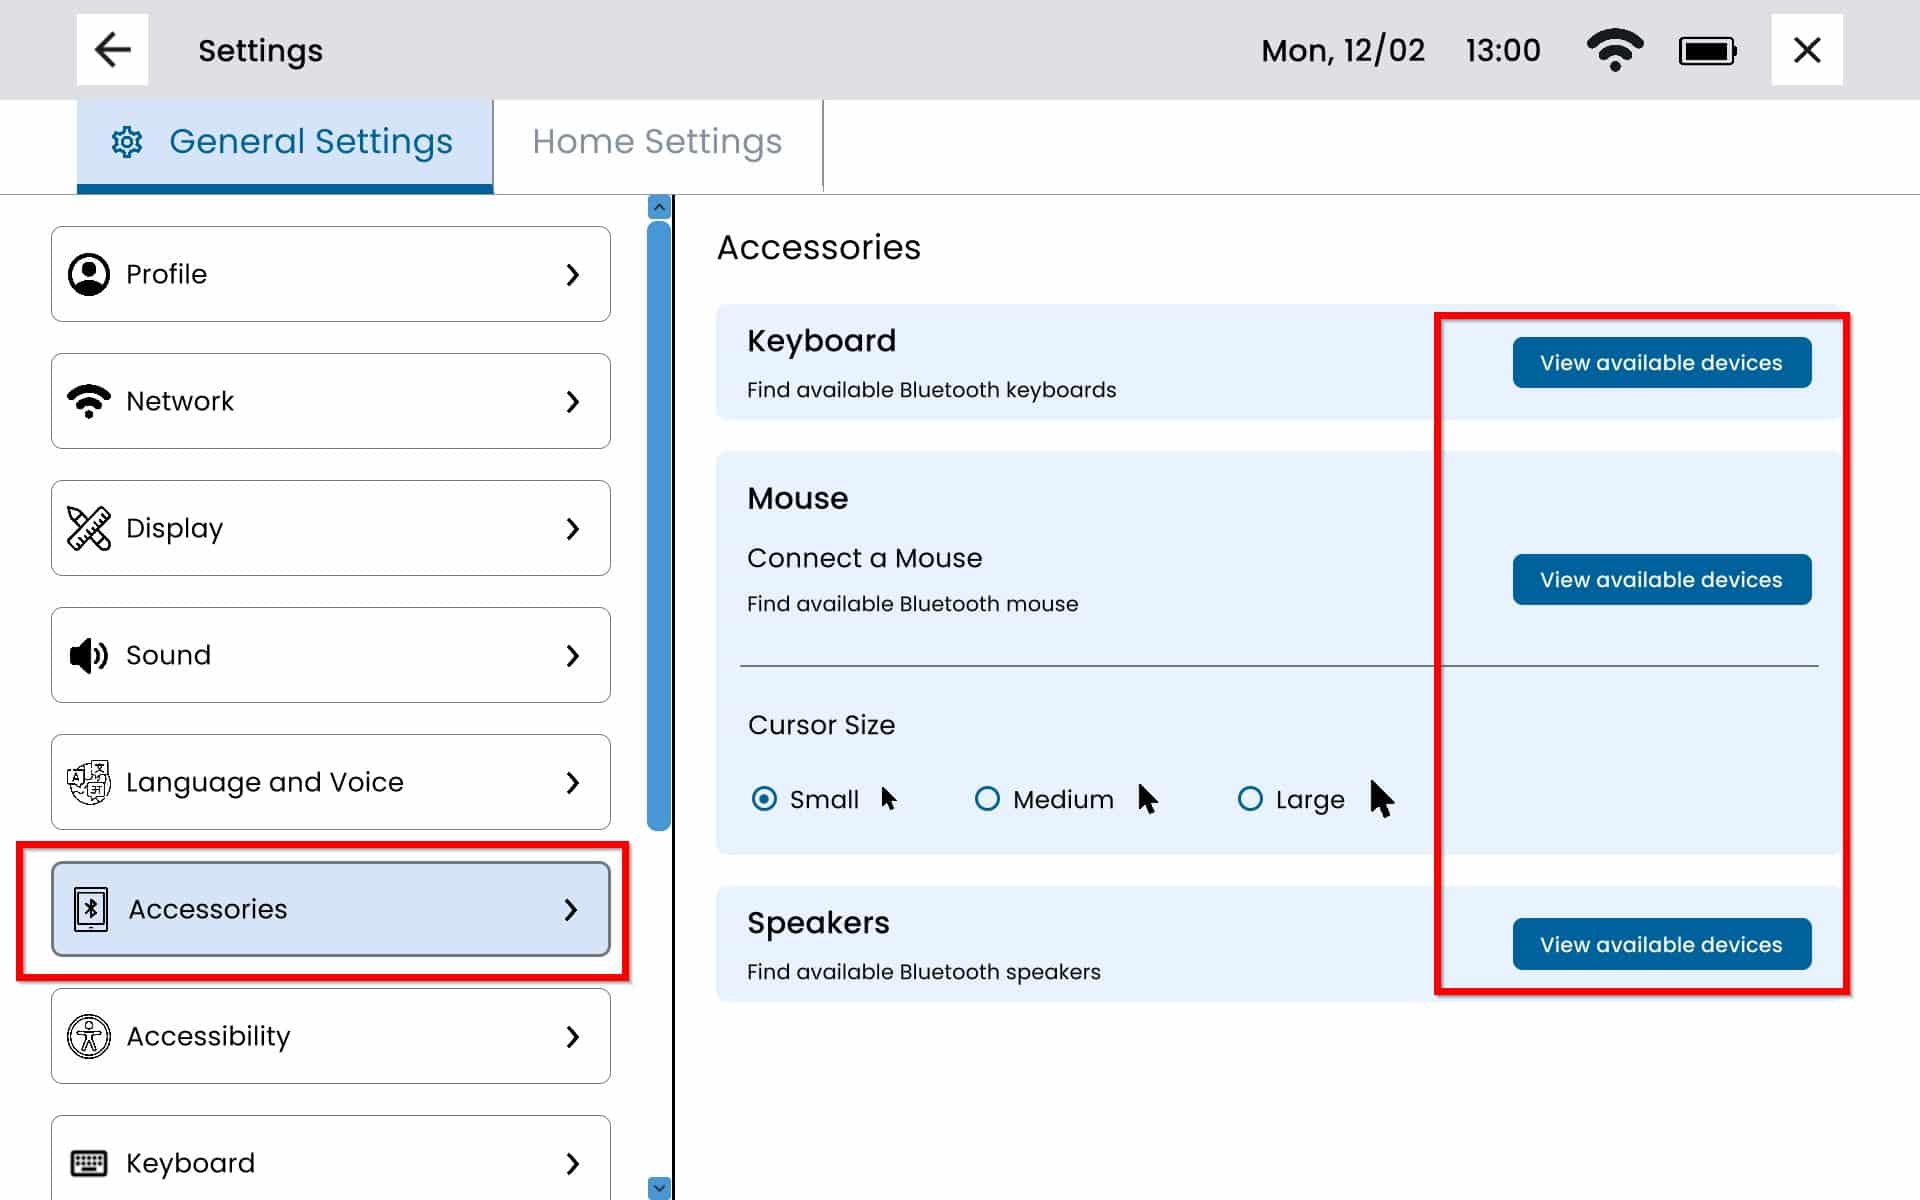Click the scroll down arrow in sidebar
Screen dimensions: 1920x1200
coord(658,1187)
